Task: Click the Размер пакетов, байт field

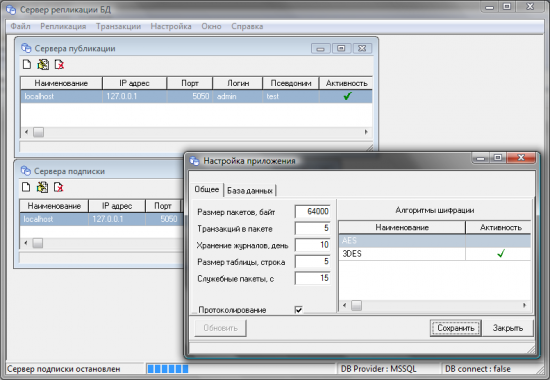Action: tap(313, 212)
